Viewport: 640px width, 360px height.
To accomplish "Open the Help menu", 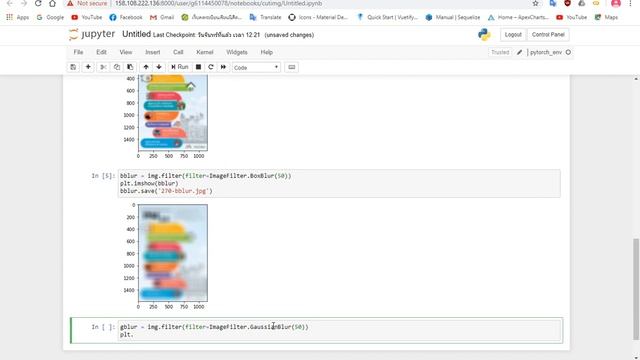I will click(267, 52).
